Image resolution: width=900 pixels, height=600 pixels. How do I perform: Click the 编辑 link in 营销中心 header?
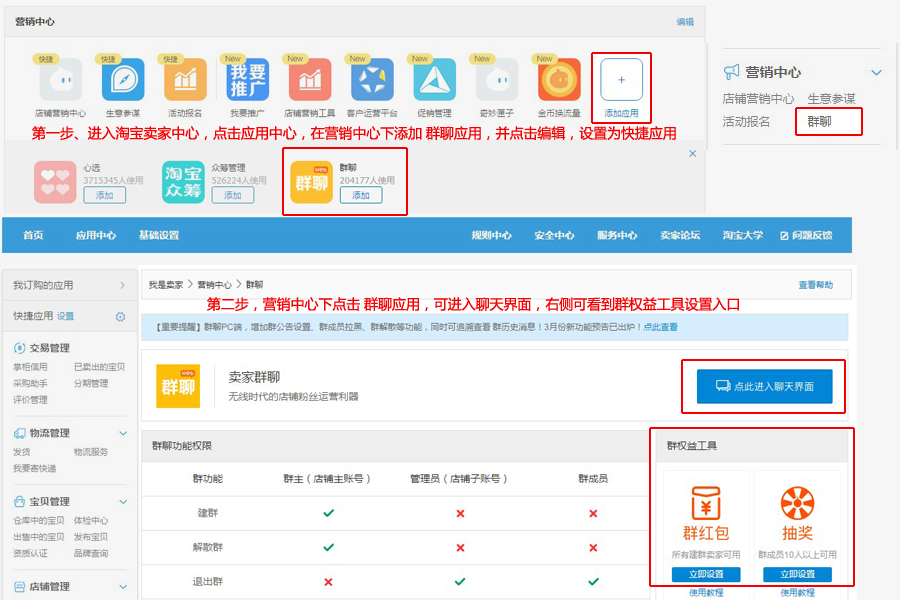click(x=685, y=22)
